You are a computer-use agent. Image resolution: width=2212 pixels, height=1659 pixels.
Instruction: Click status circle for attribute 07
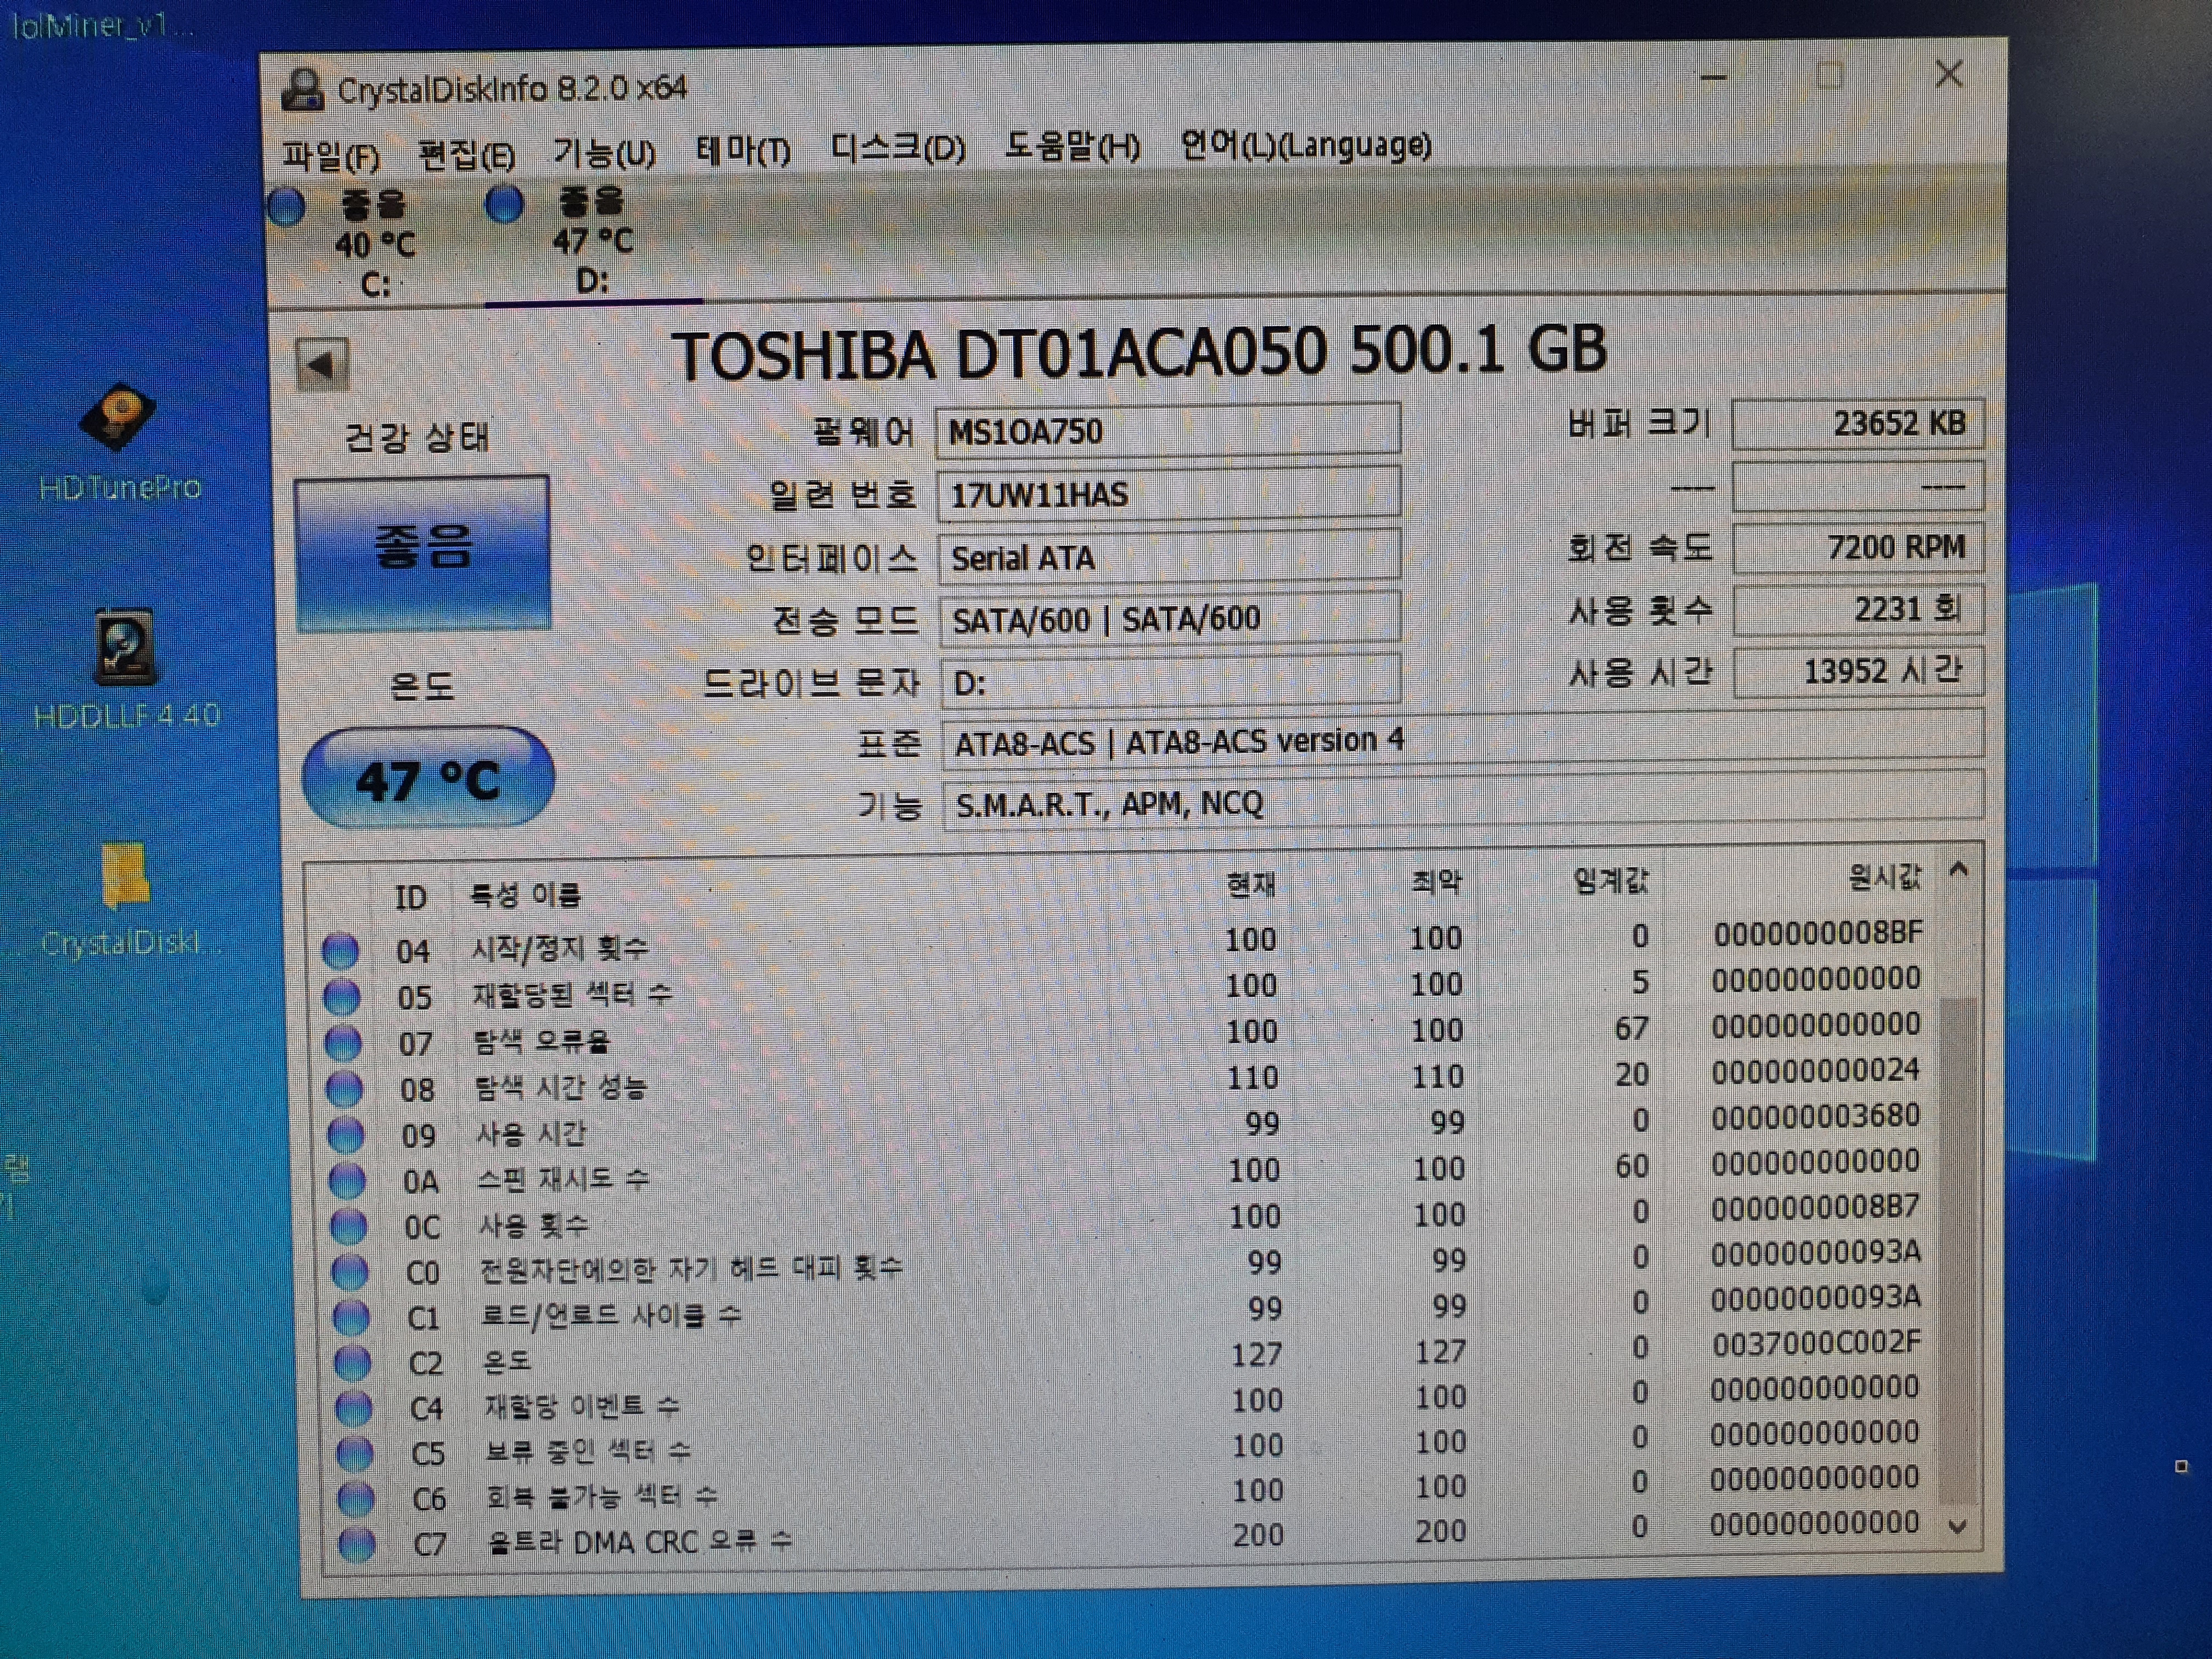343,1042
